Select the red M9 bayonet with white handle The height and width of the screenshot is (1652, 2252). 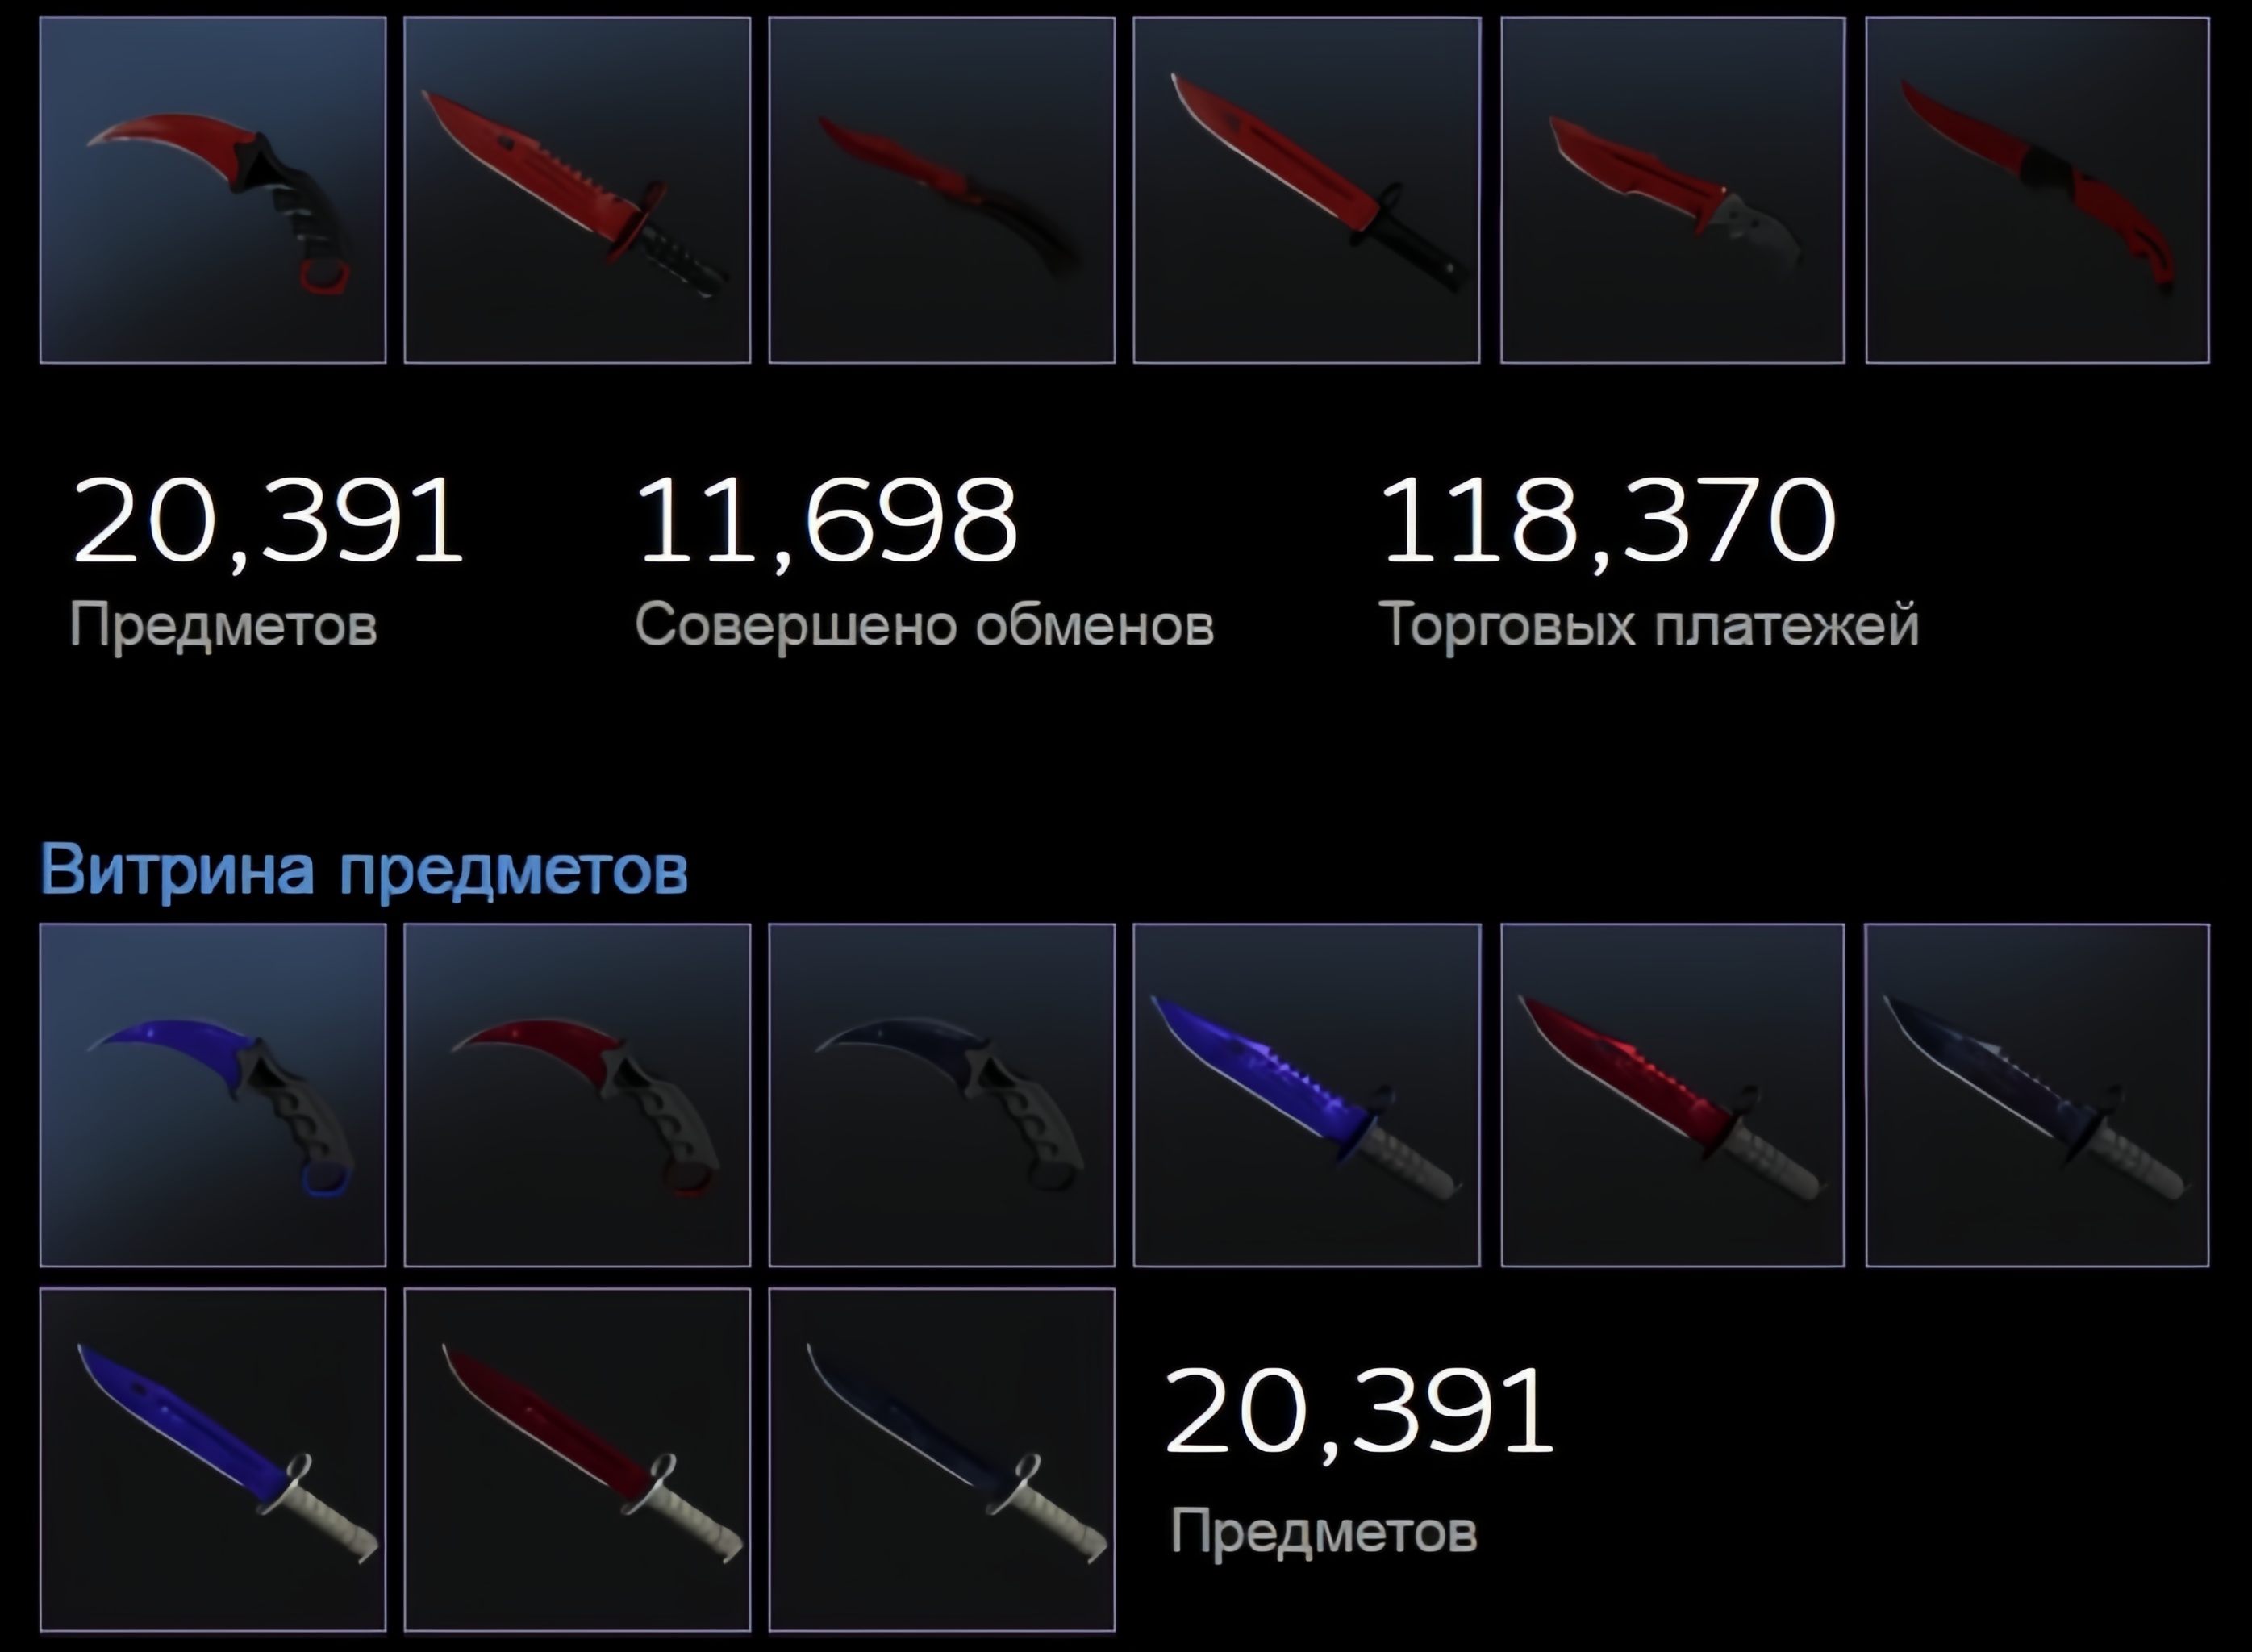coord(1673,1095)
